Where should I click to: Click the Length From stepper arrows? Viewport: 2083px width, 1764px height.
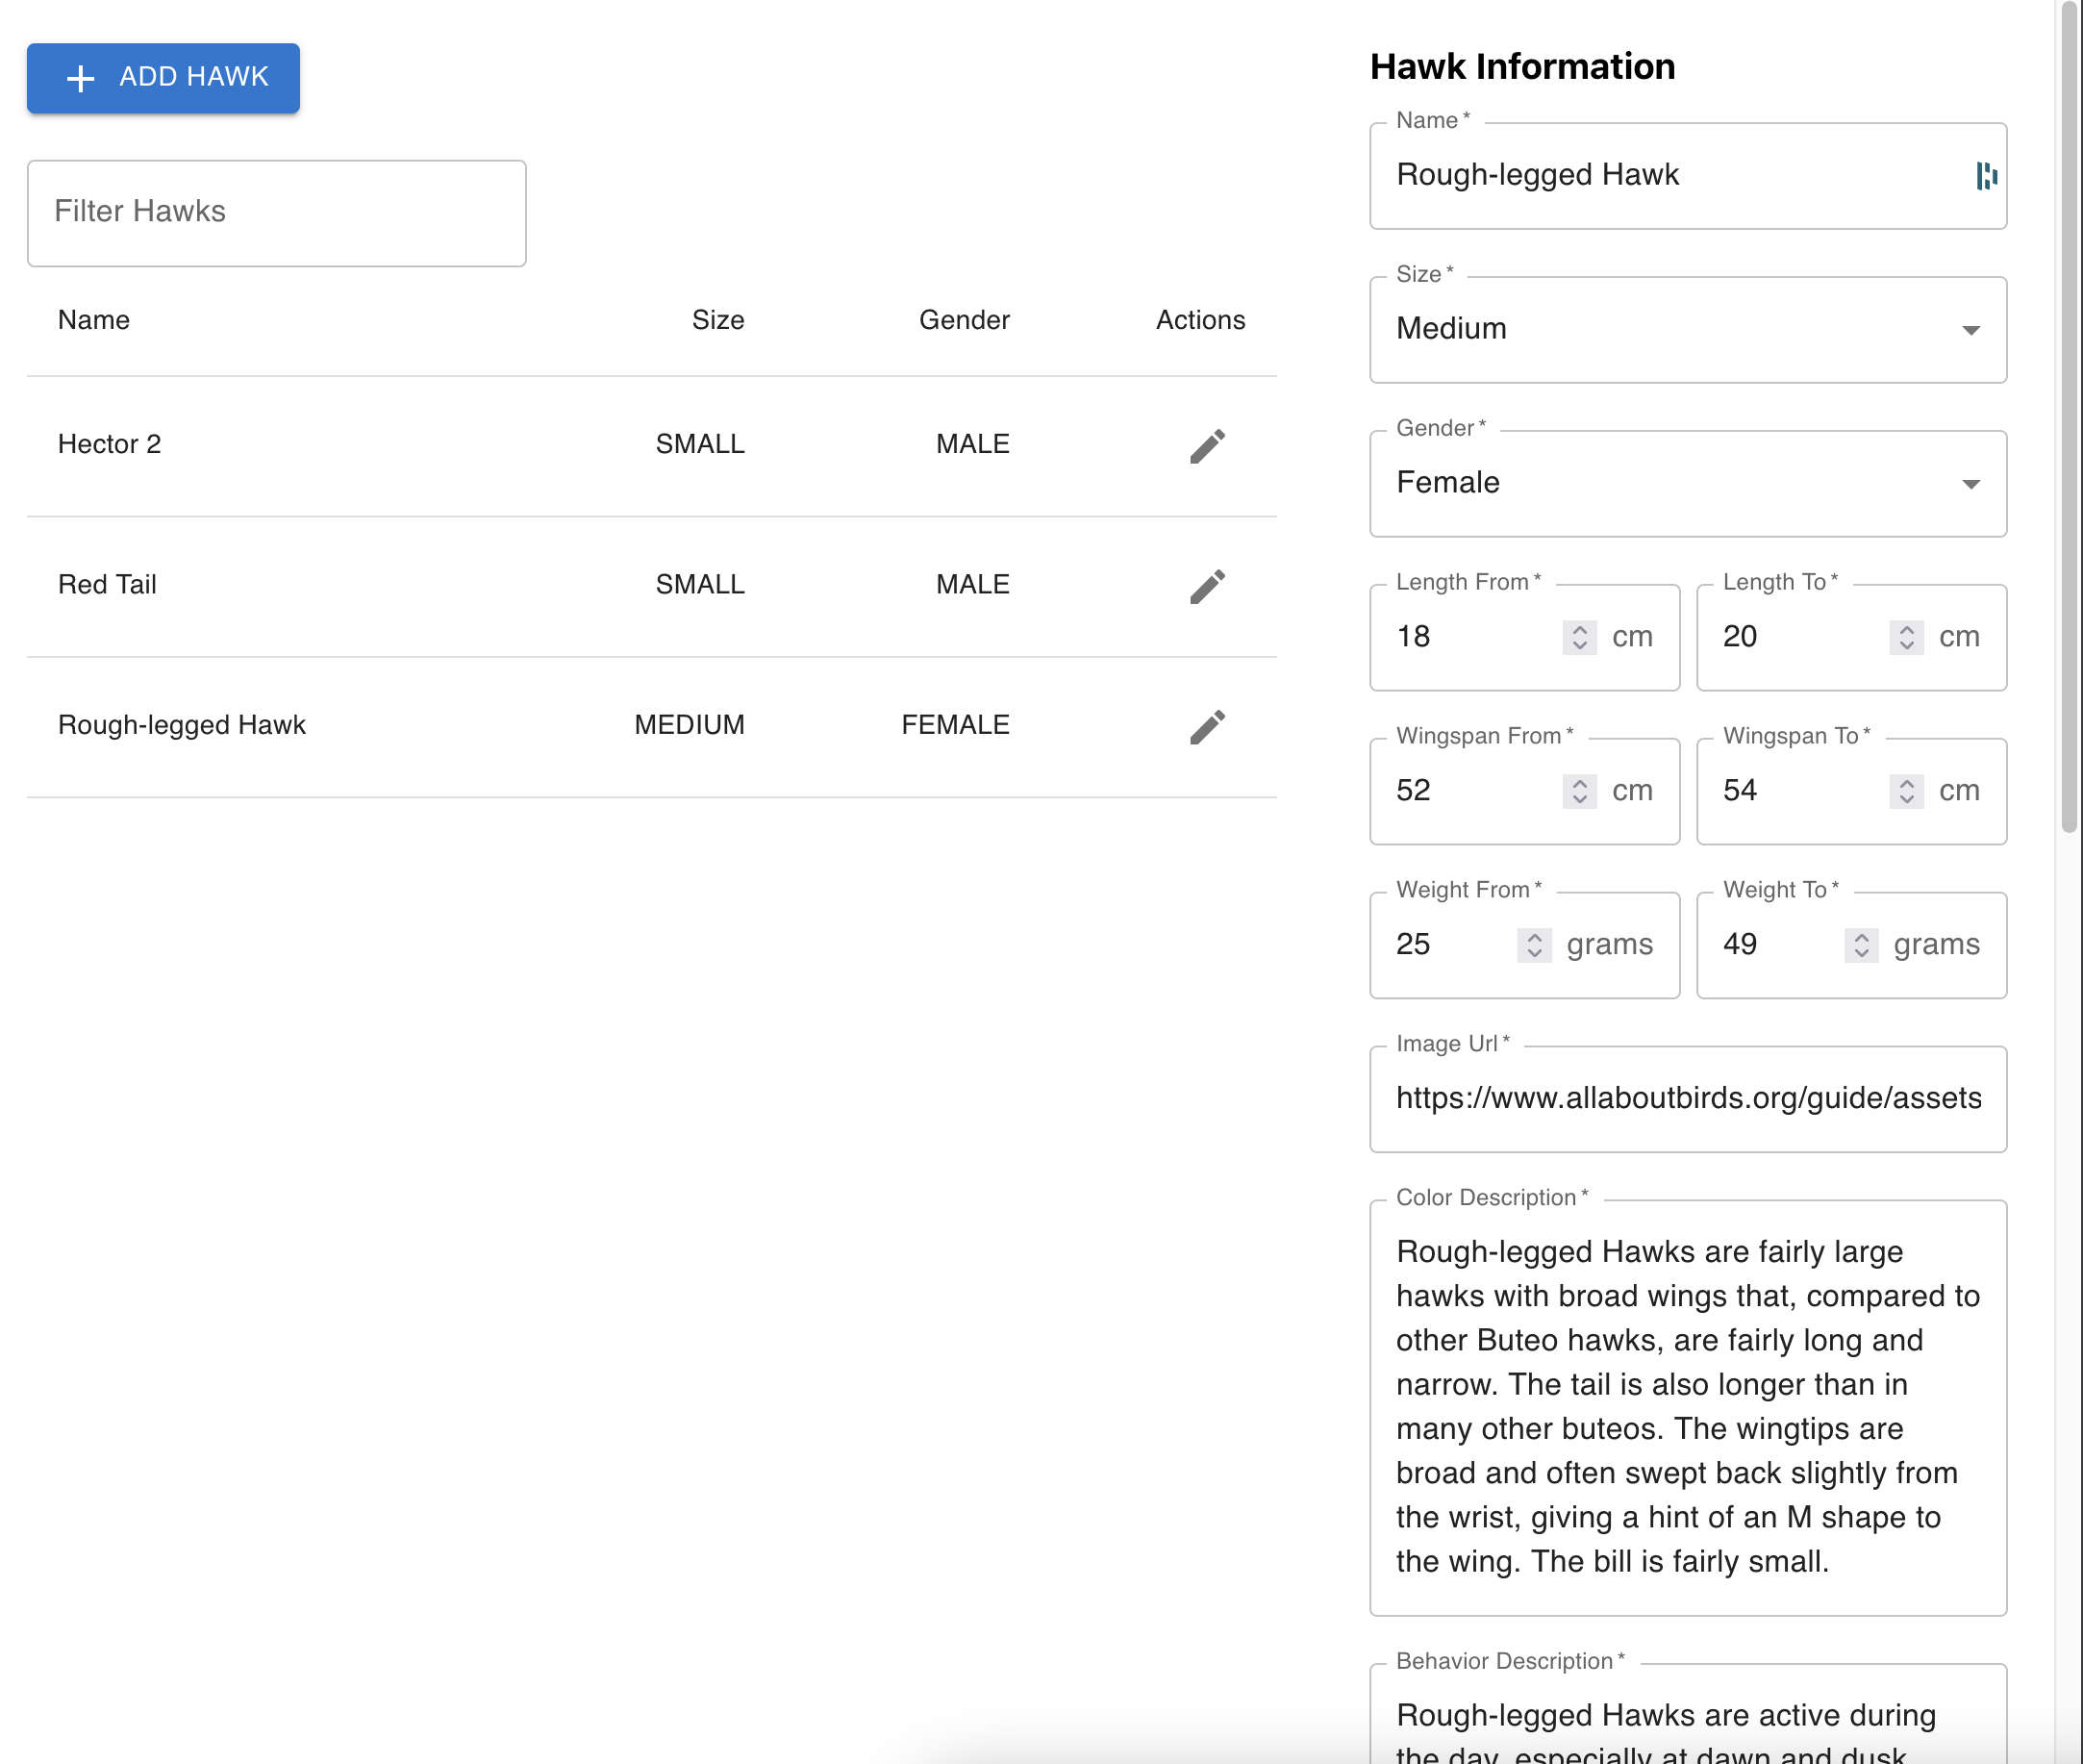(x=1579, y=637)
